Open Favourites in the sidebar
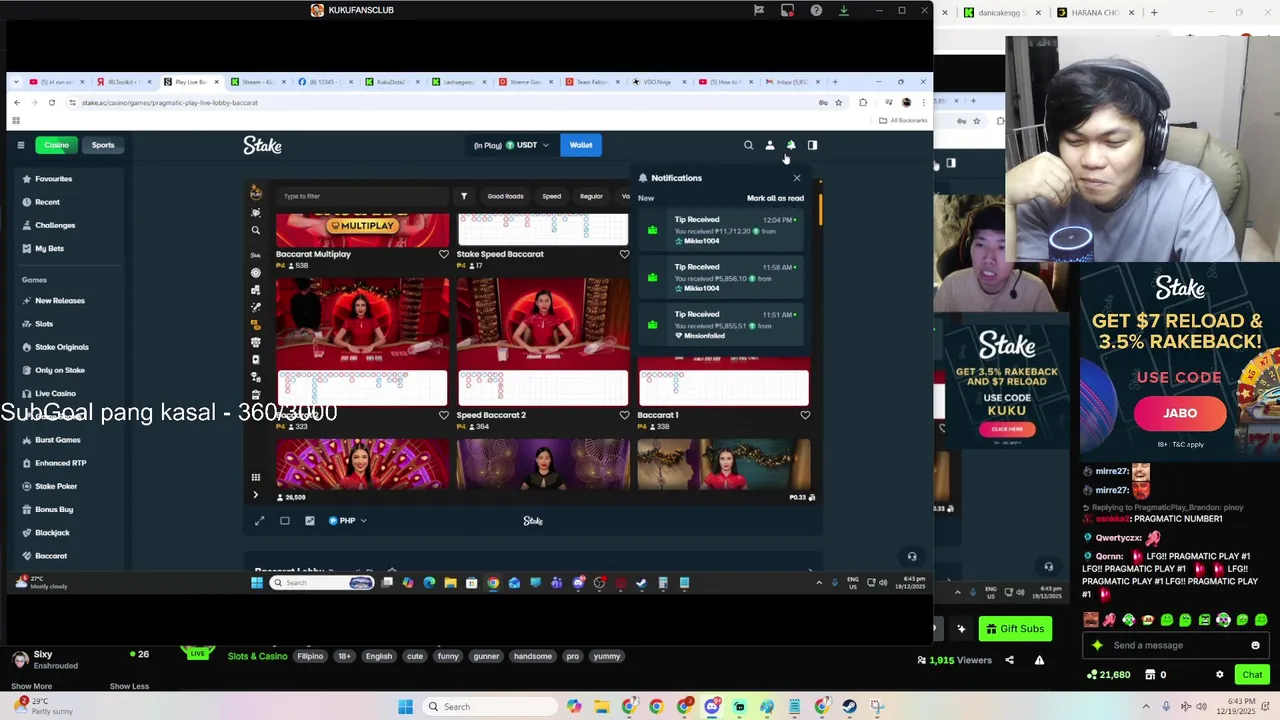The width and height of the screenshot is (1280, 720). [x=54, y=179]
